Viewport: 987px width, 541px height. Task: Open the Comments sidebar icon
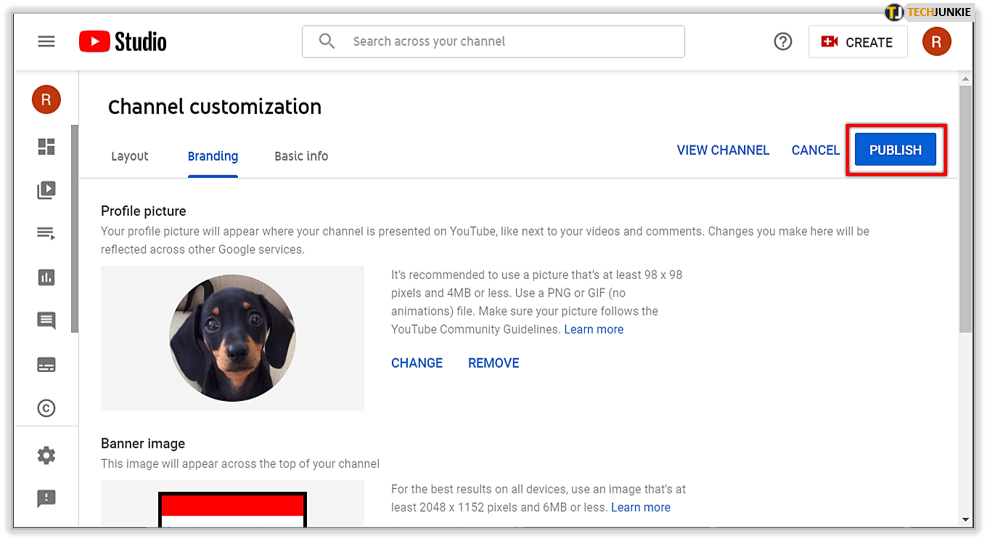click(x=46, y=321)
